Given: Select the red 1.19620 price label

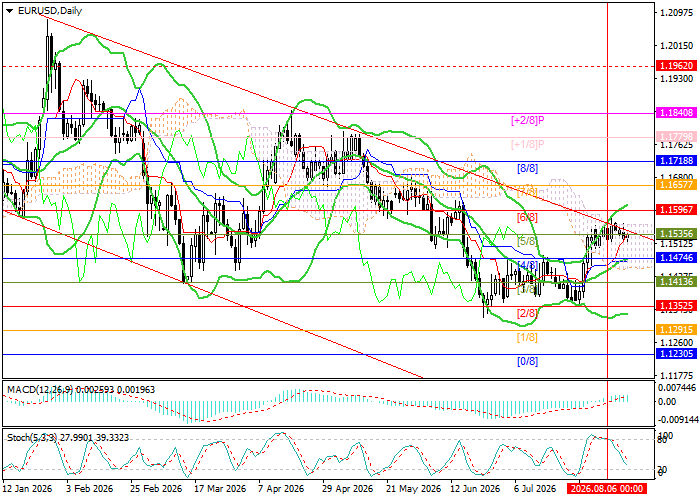Looking at the screenshot, I should click(676, 66).
